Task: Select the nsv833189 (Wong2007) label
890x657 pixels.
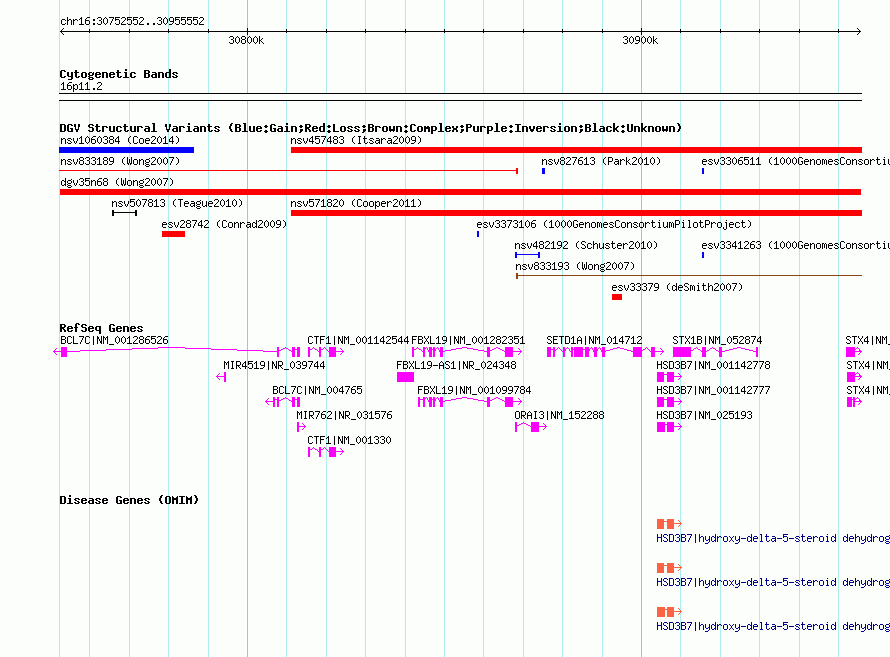Action: 120,161
